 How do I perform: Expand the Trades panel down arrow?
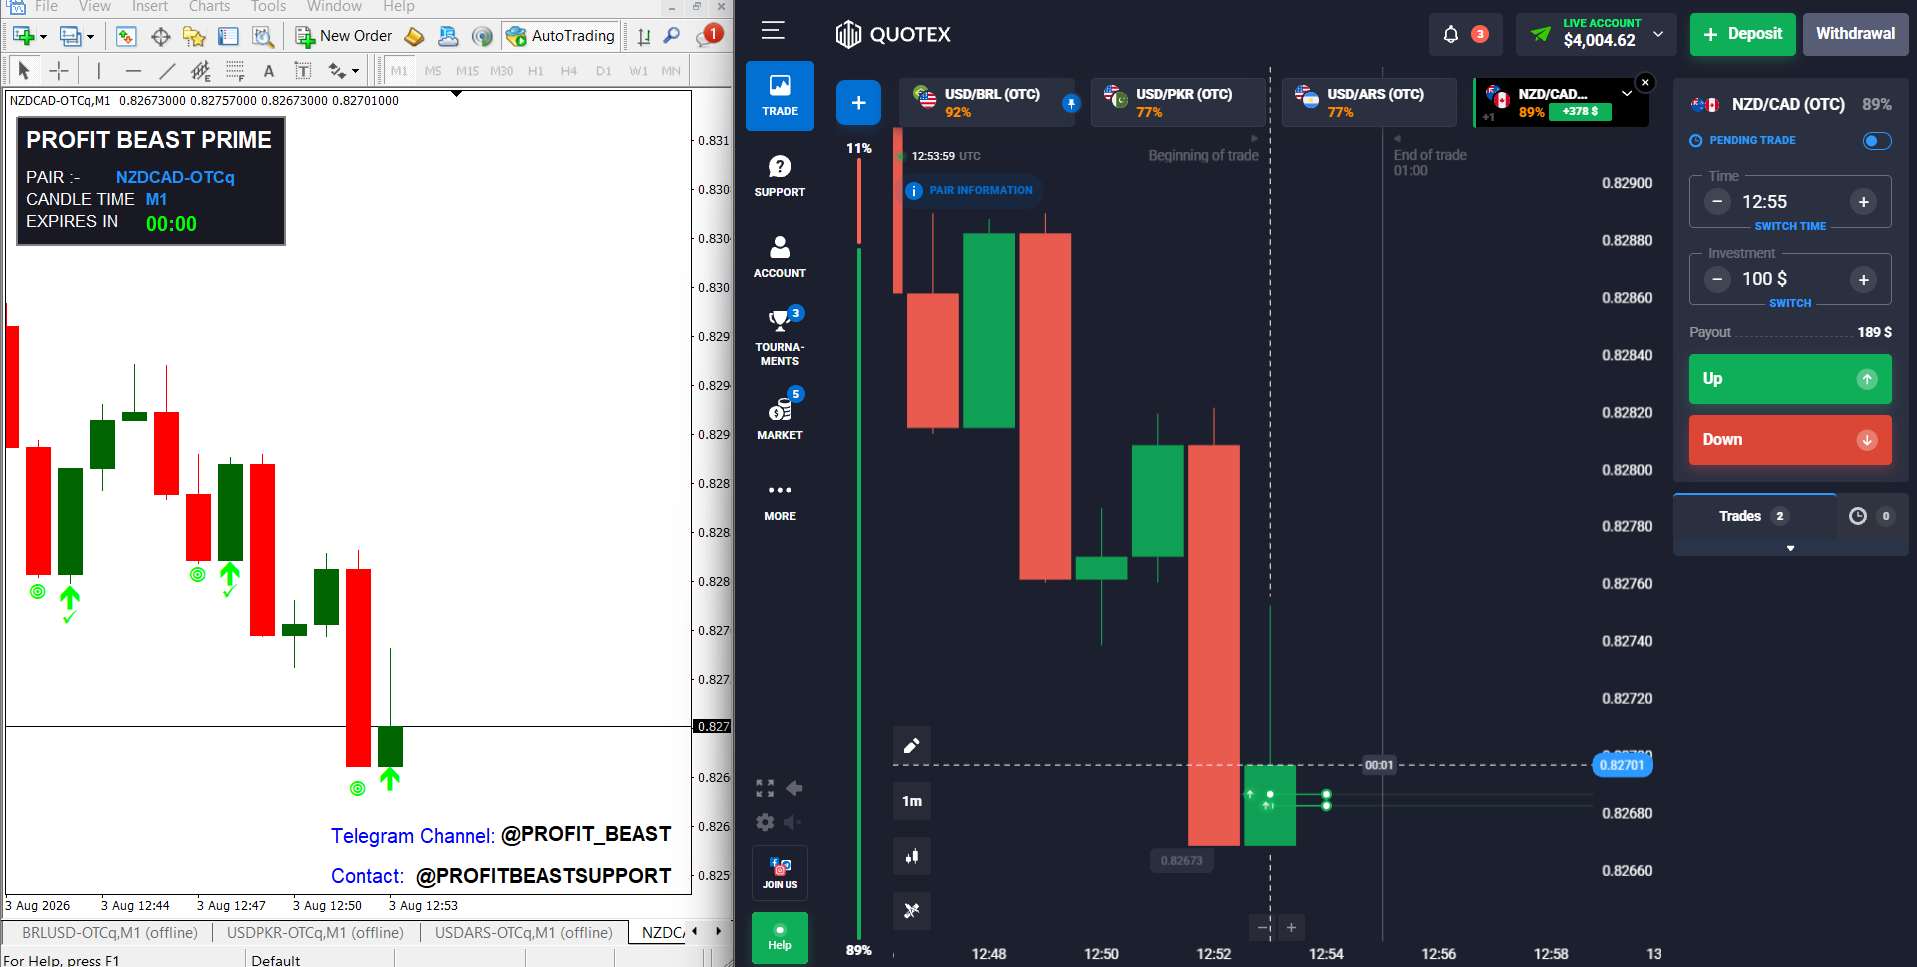[x=1790, y=548]
